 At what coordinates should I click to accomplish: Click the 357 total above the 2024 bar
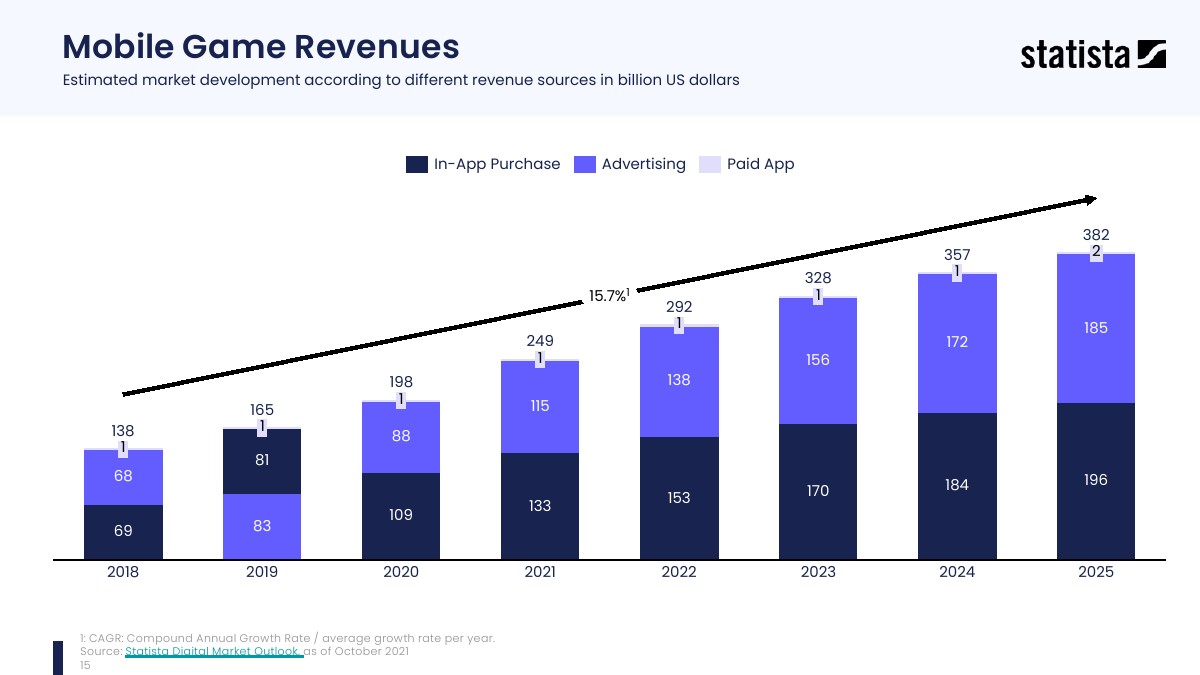pos(957,255)
